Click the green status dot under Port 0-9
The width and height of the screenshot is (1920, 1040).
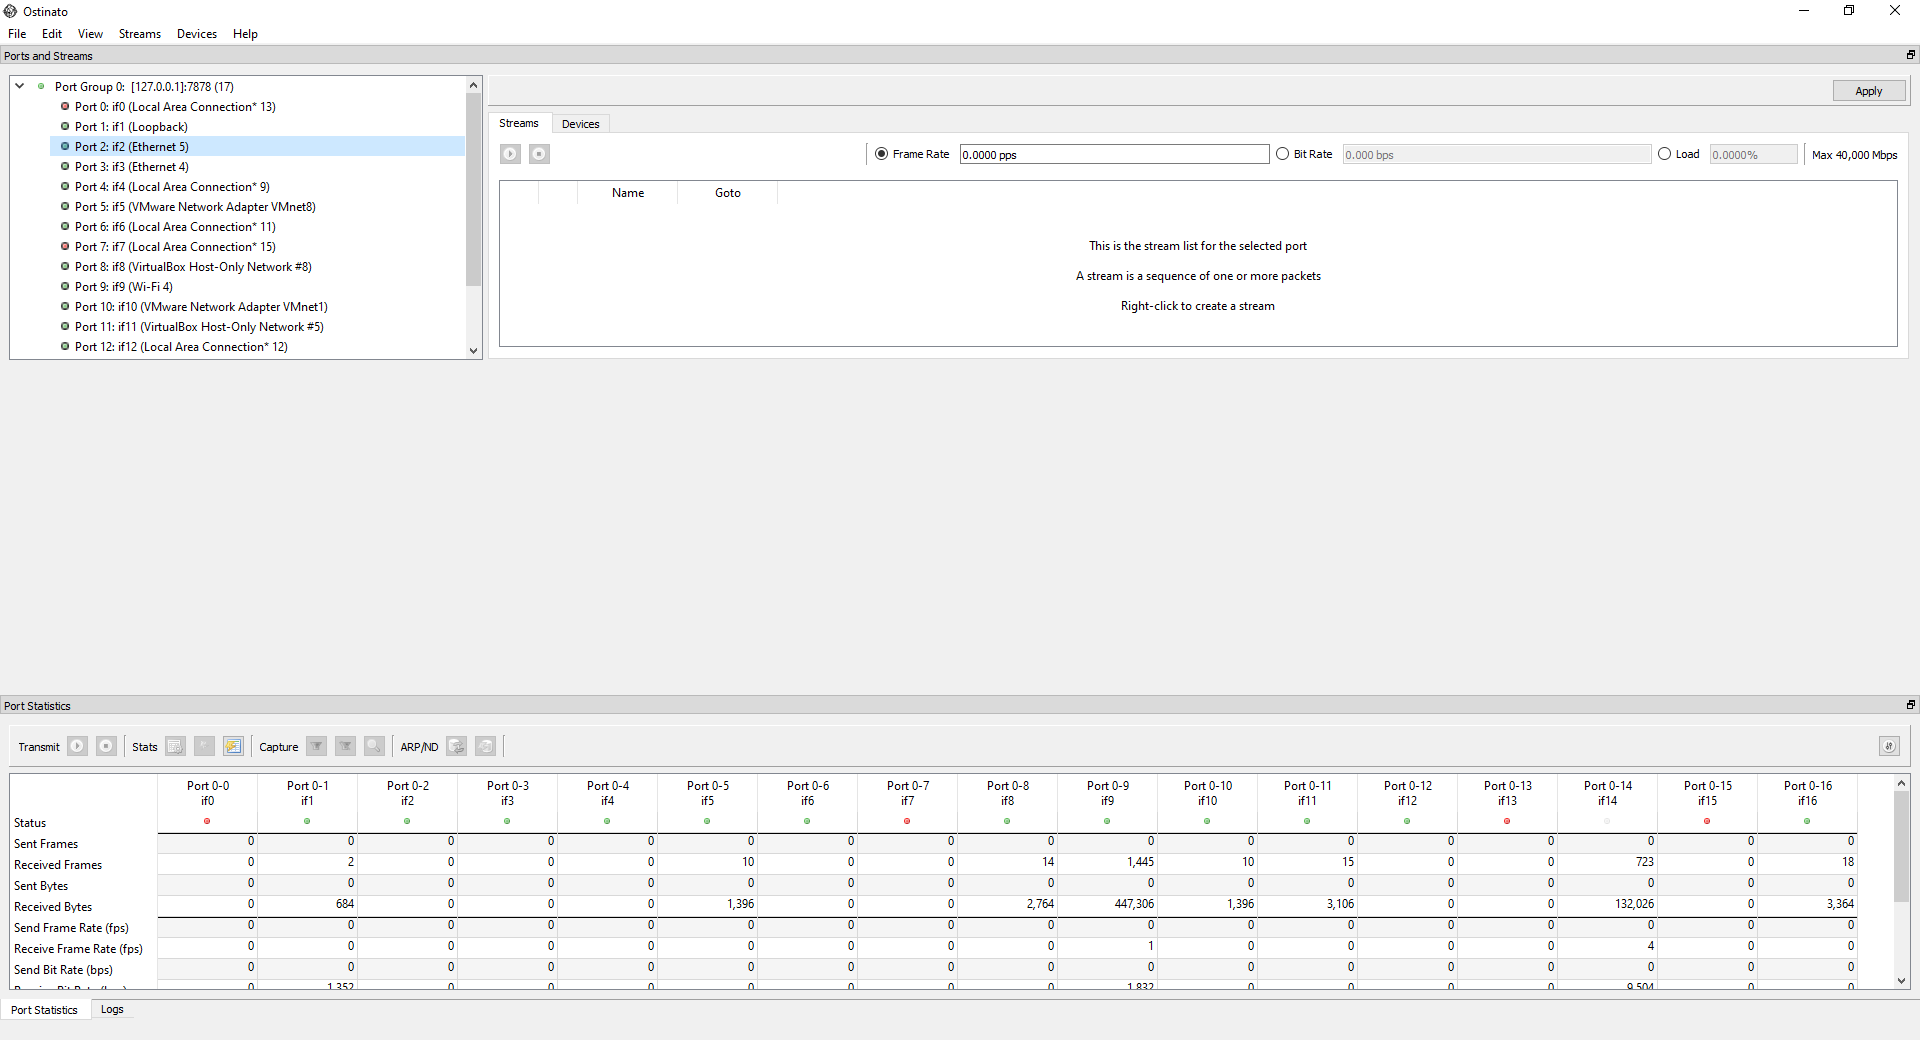tap(1107, 821)
